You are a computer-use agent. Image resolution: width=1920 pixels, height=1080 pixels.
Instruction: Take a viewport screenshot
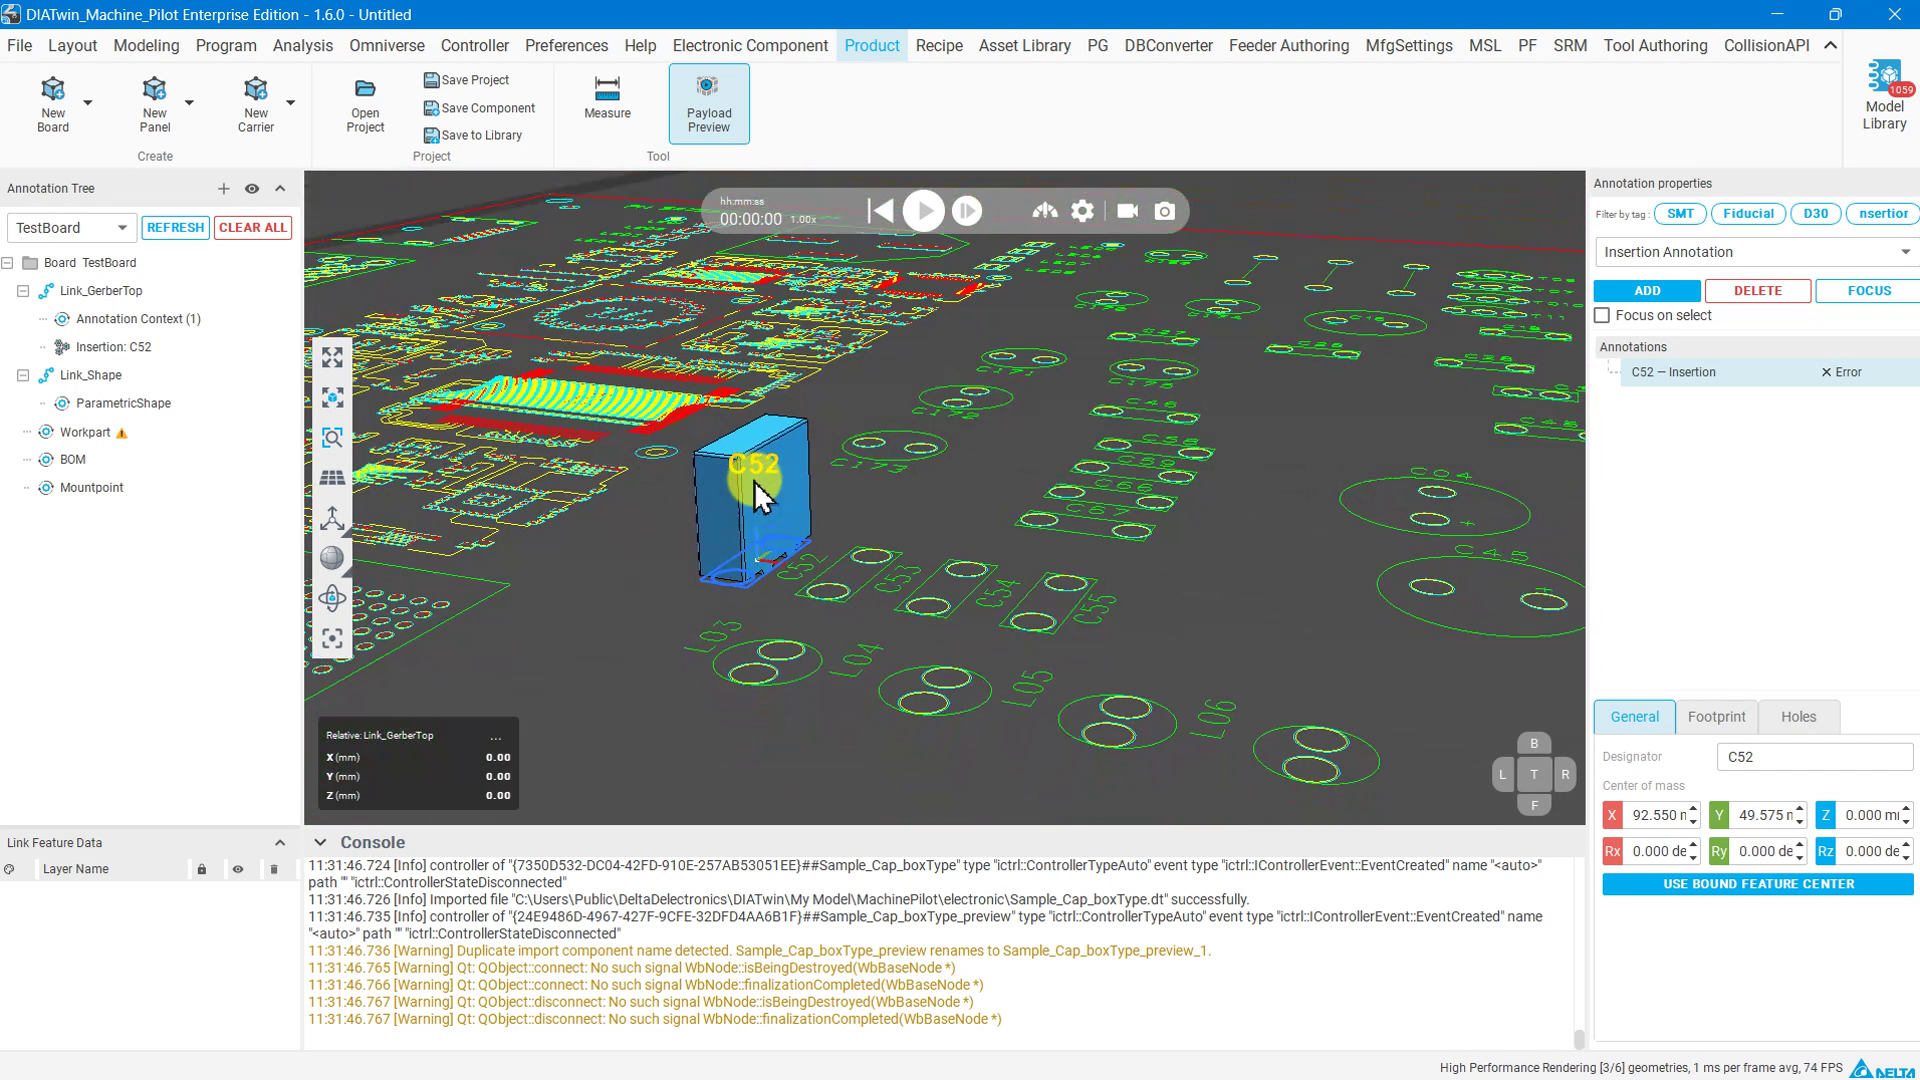tap(1165, 211)
